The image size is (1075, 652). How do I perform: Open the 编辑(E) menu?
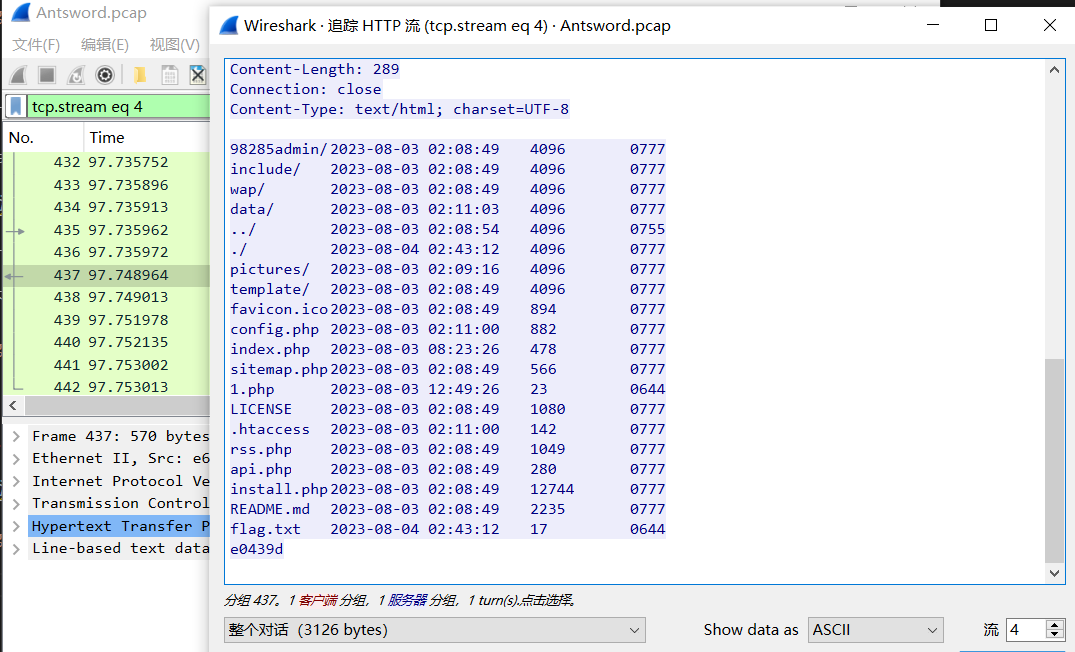[x=104, y=44]
